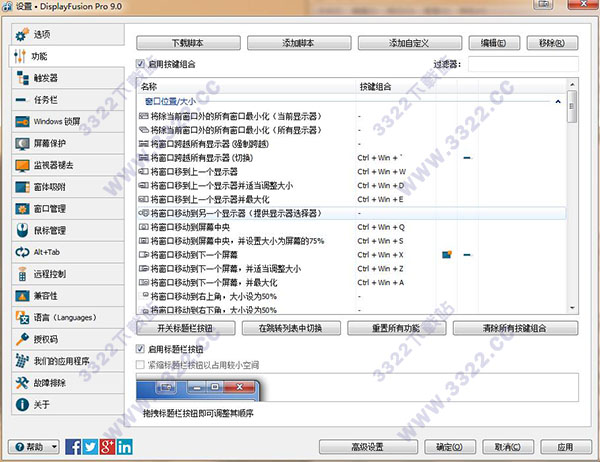Click titlebar button icon in 将窗口移动到下一个屏幕 row
Viewport: 600px width, 462px height.
[x=447, y=255]
